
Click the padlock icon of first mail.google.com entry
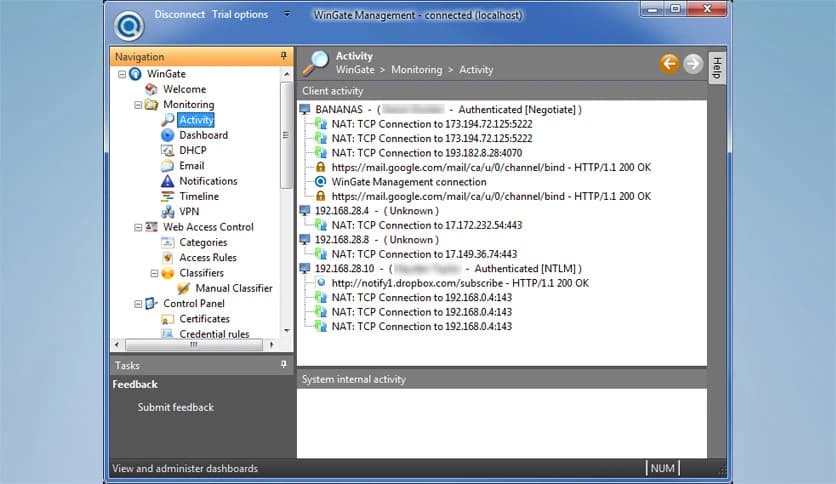click(x=320, y=167)
